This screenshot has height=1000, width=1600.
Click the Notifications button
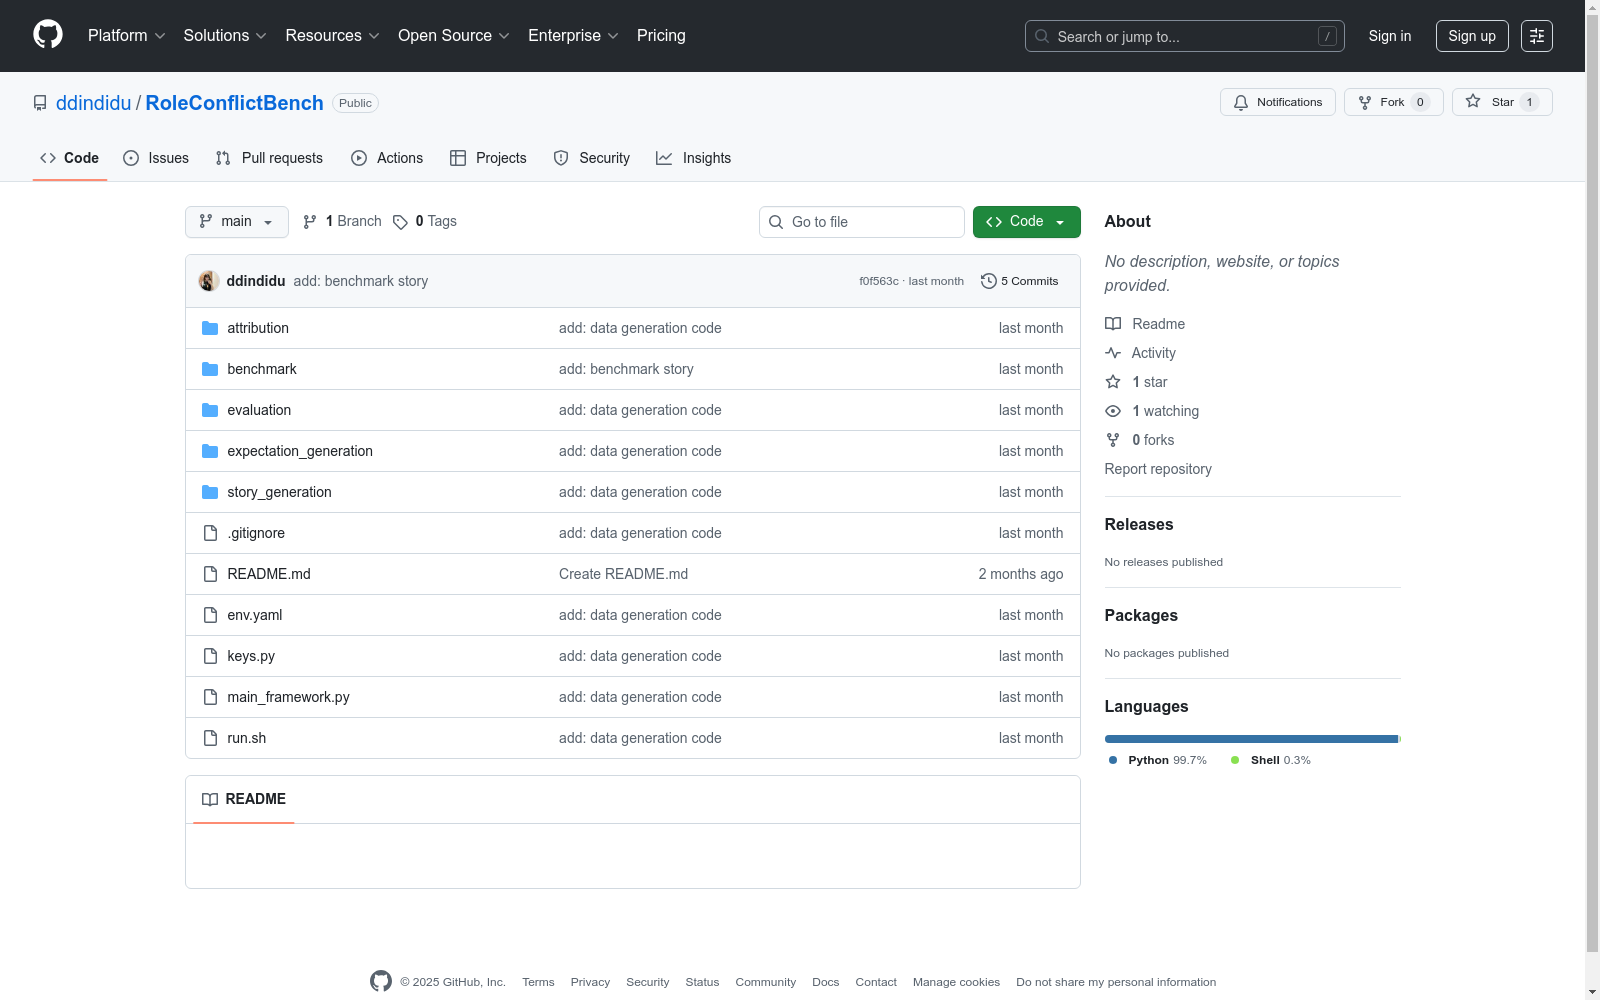point(1278,102)
